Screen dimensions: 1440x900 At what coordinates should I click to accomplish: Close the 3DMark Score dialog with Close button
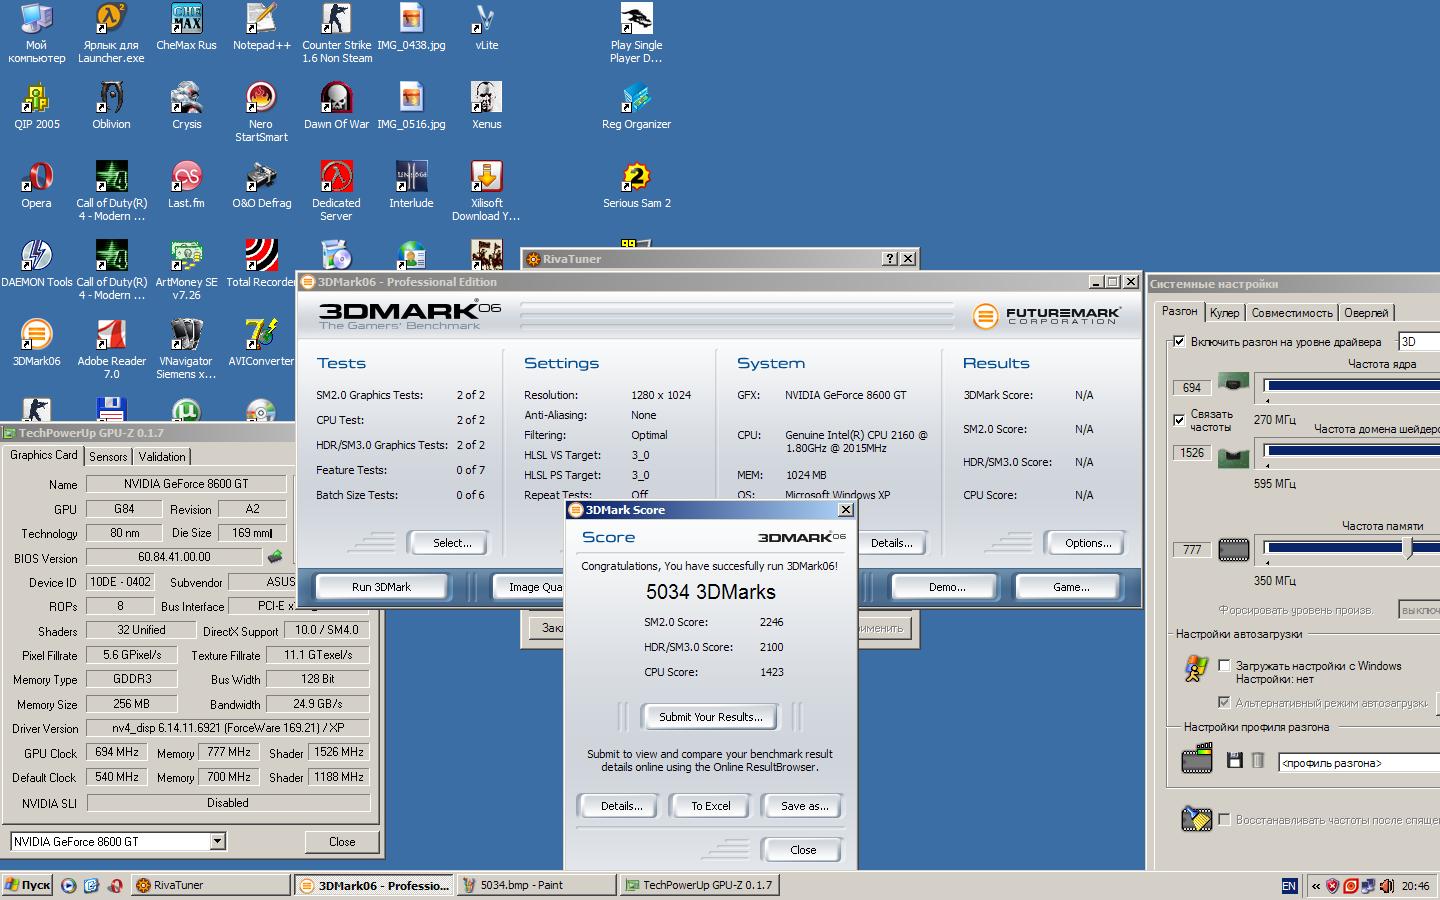(x=803, y=850)
